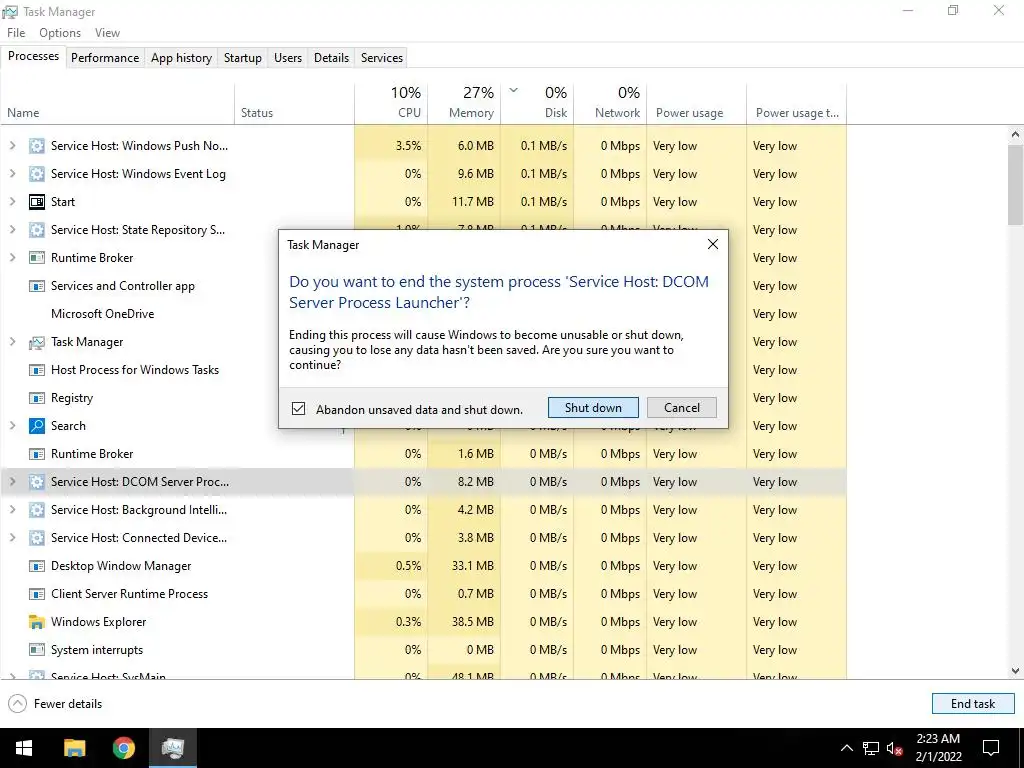Expand the Task Manager process row
1024x768 pixels.
[12, 342]
